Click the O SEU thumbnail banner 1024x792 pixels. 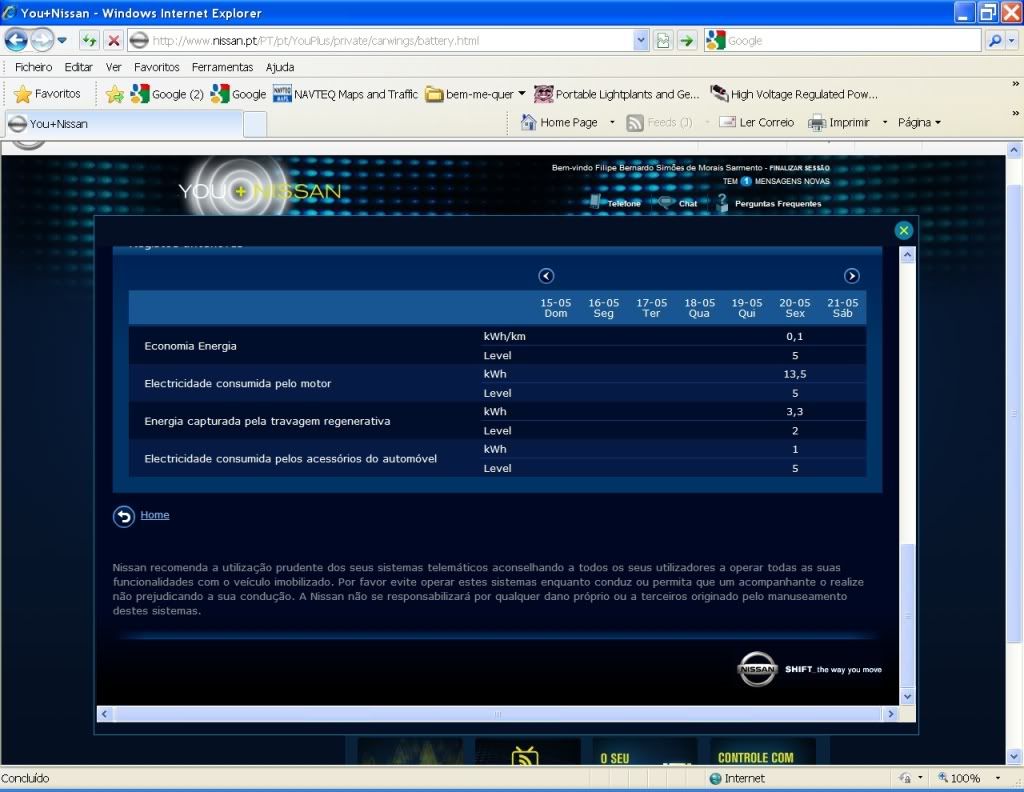(645, 752)
